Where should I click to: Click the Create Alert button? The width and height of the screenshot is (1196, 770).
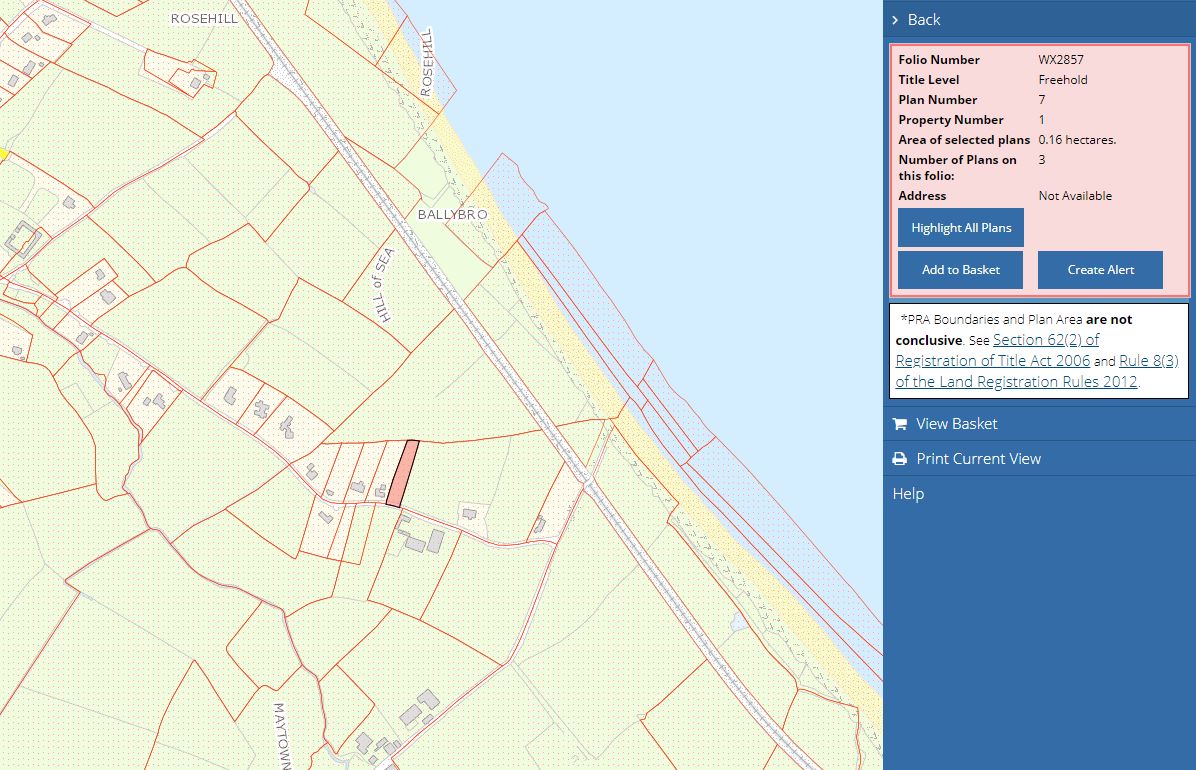coord(1100,270)
